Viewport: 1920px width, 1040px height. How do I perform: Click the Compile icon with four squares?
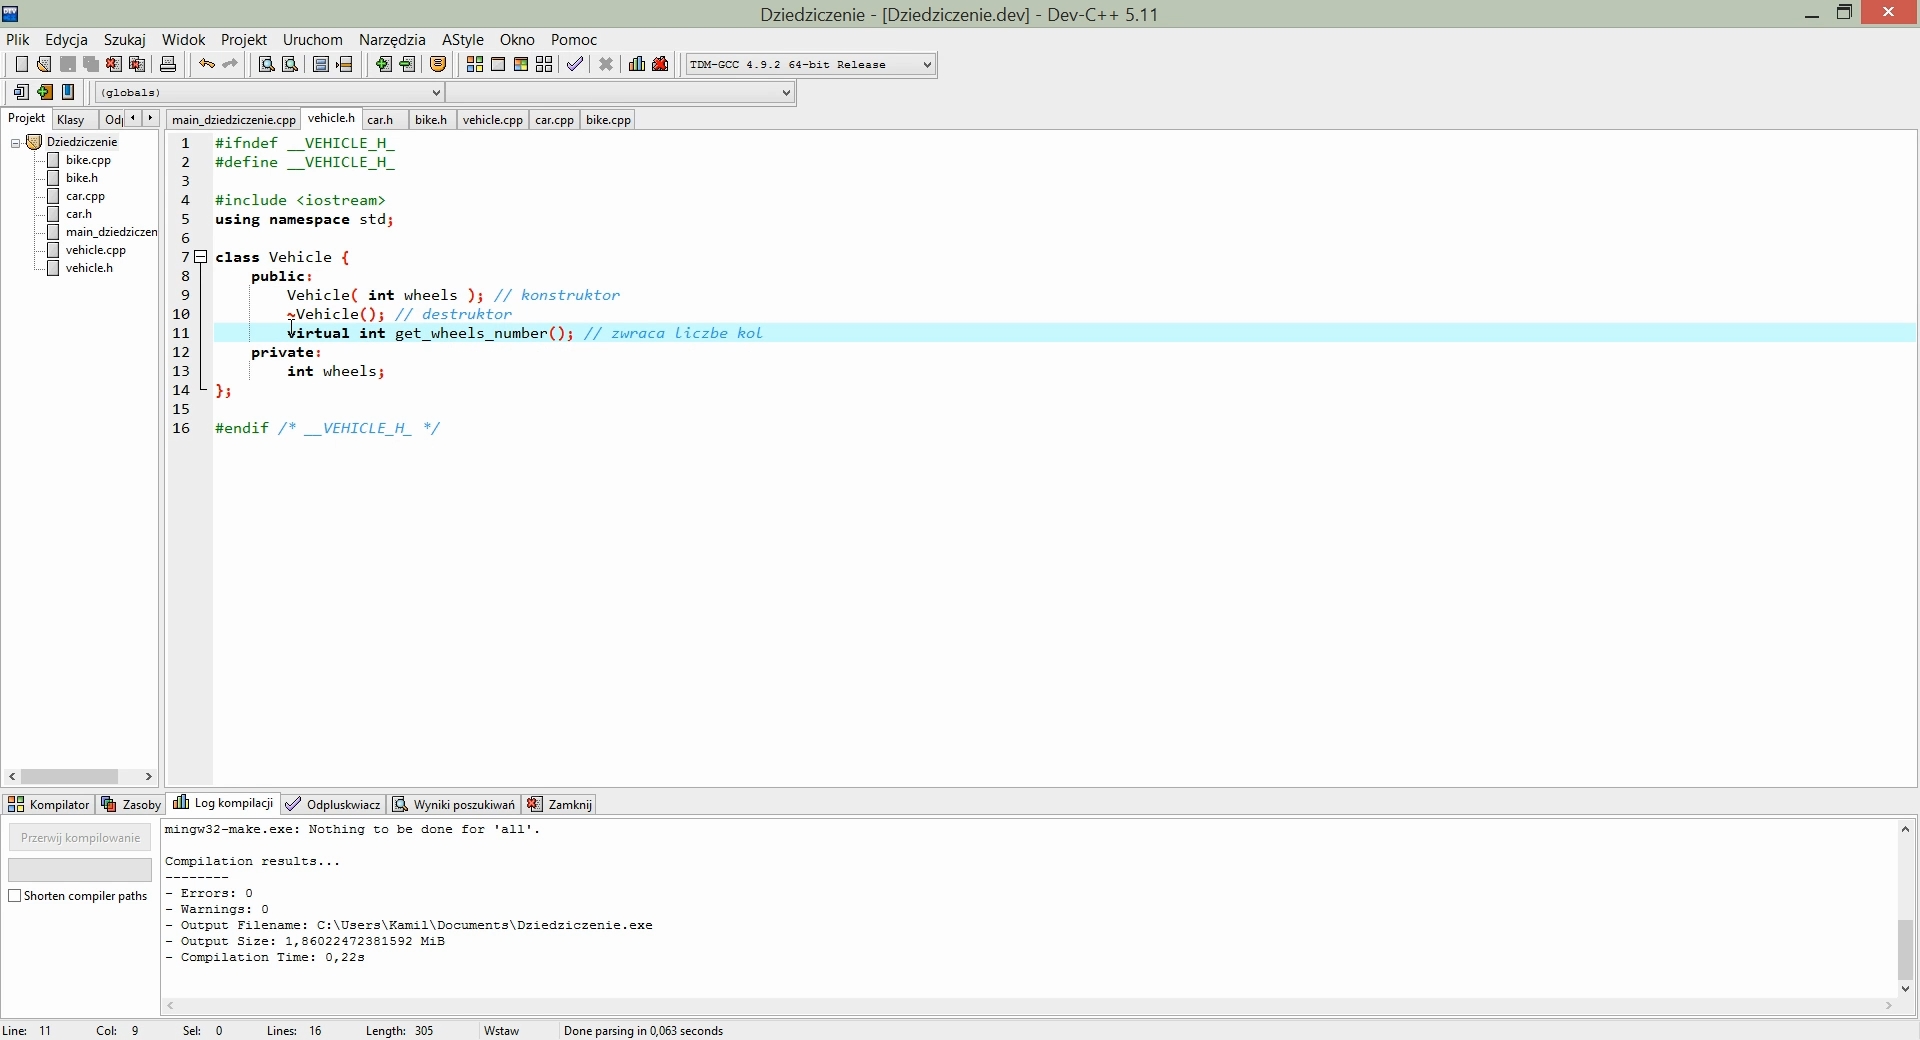coord(475,65)
